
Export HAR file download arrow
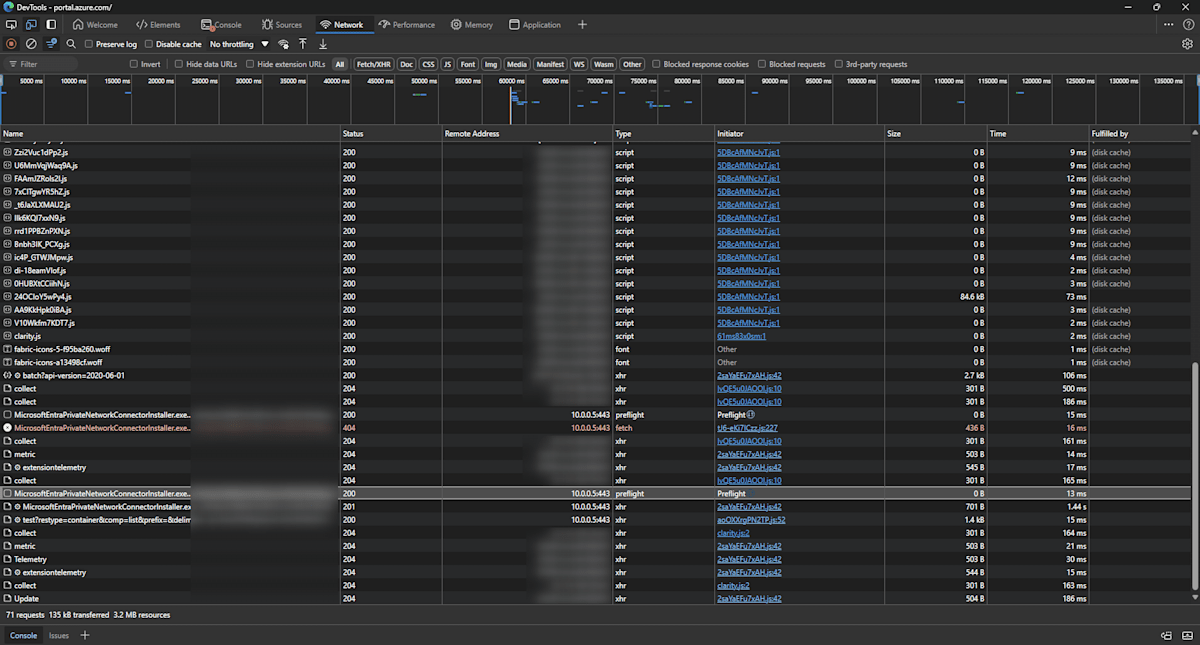323,44
